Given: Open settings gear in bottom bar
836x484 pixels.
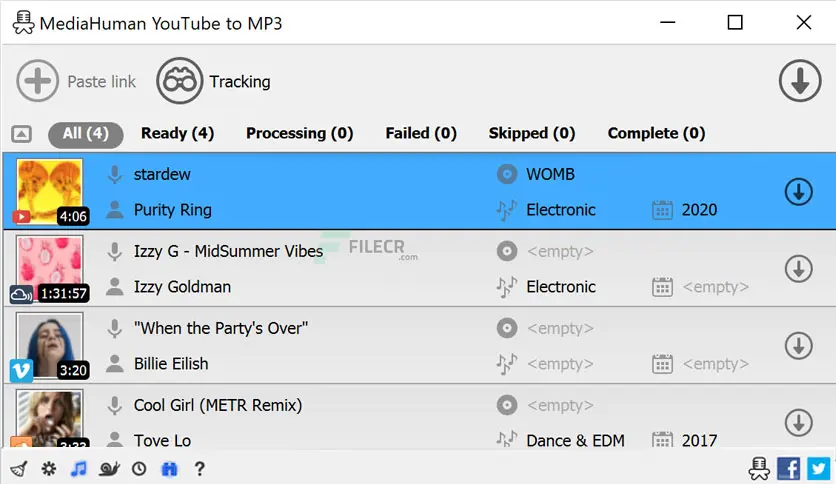Looking at the screenshot, I should click(x=48, y=468).
